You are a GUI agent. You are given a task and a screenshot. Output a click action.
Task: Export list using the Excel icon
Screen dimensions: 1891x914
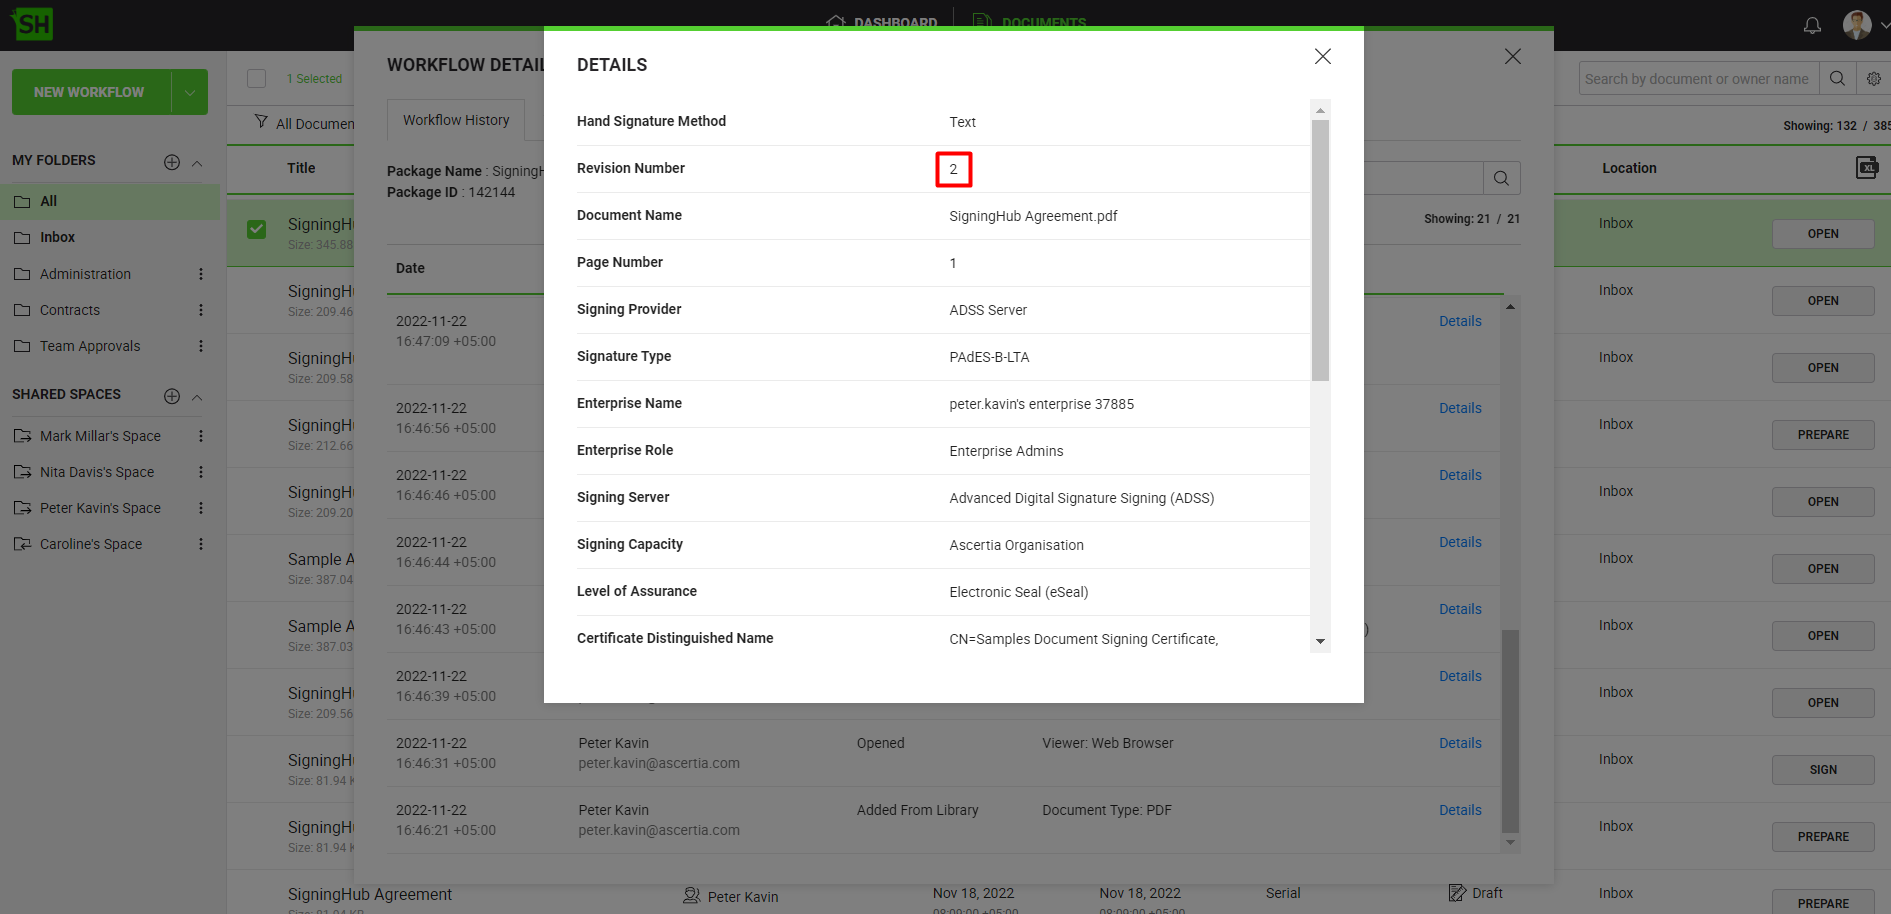click(x=1866, y=168)
